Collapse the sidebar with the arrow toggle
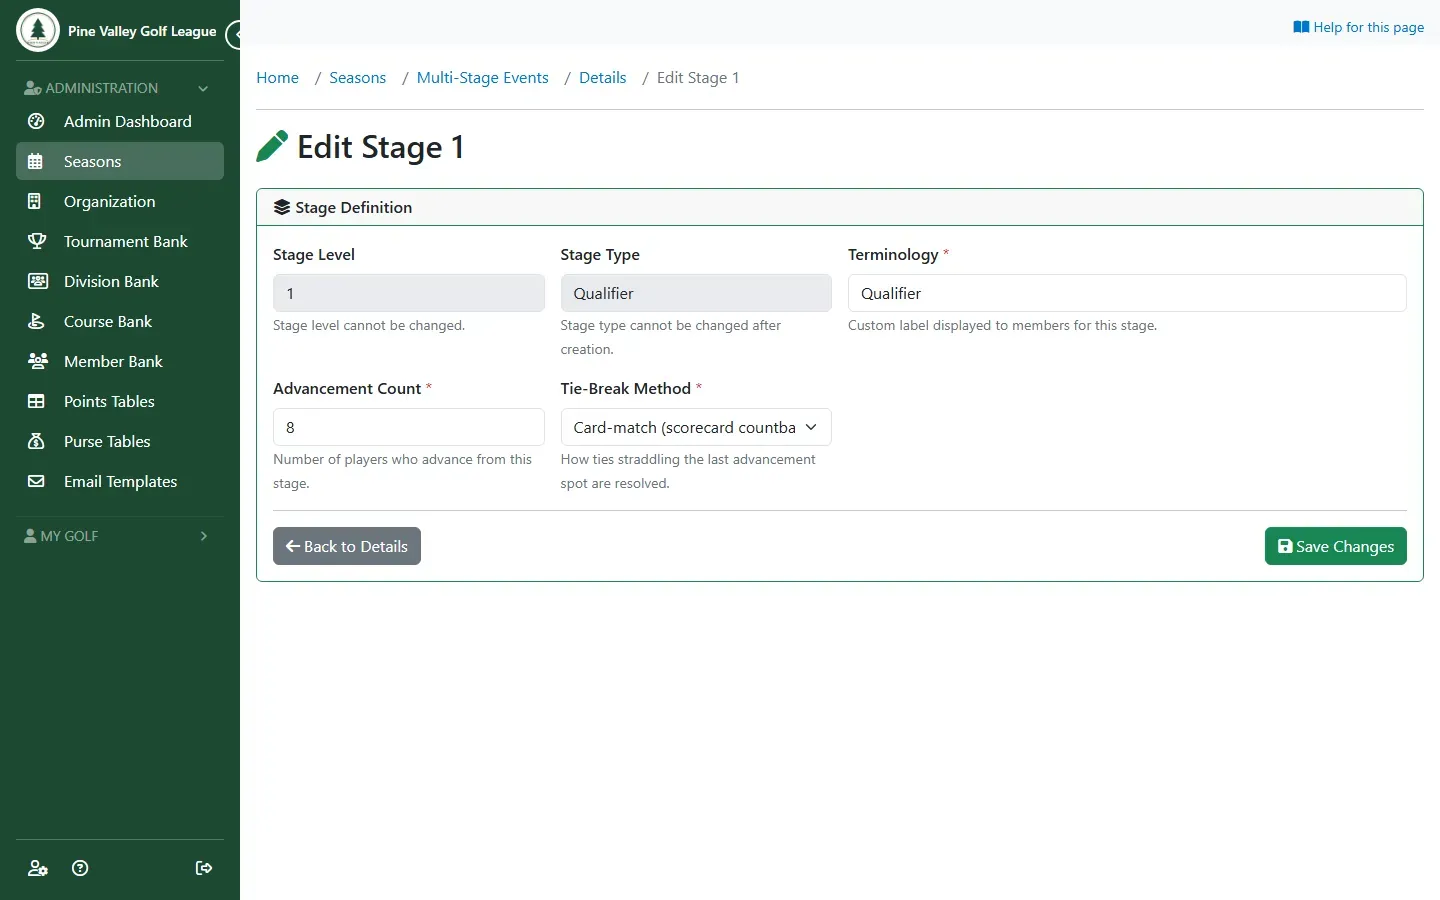 [234, 35]
